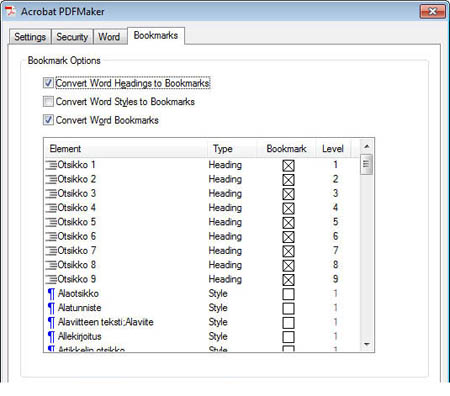450x396 pixels.
Task: Click heading icon beside Otsikko 5
Action: pos(51,222)
